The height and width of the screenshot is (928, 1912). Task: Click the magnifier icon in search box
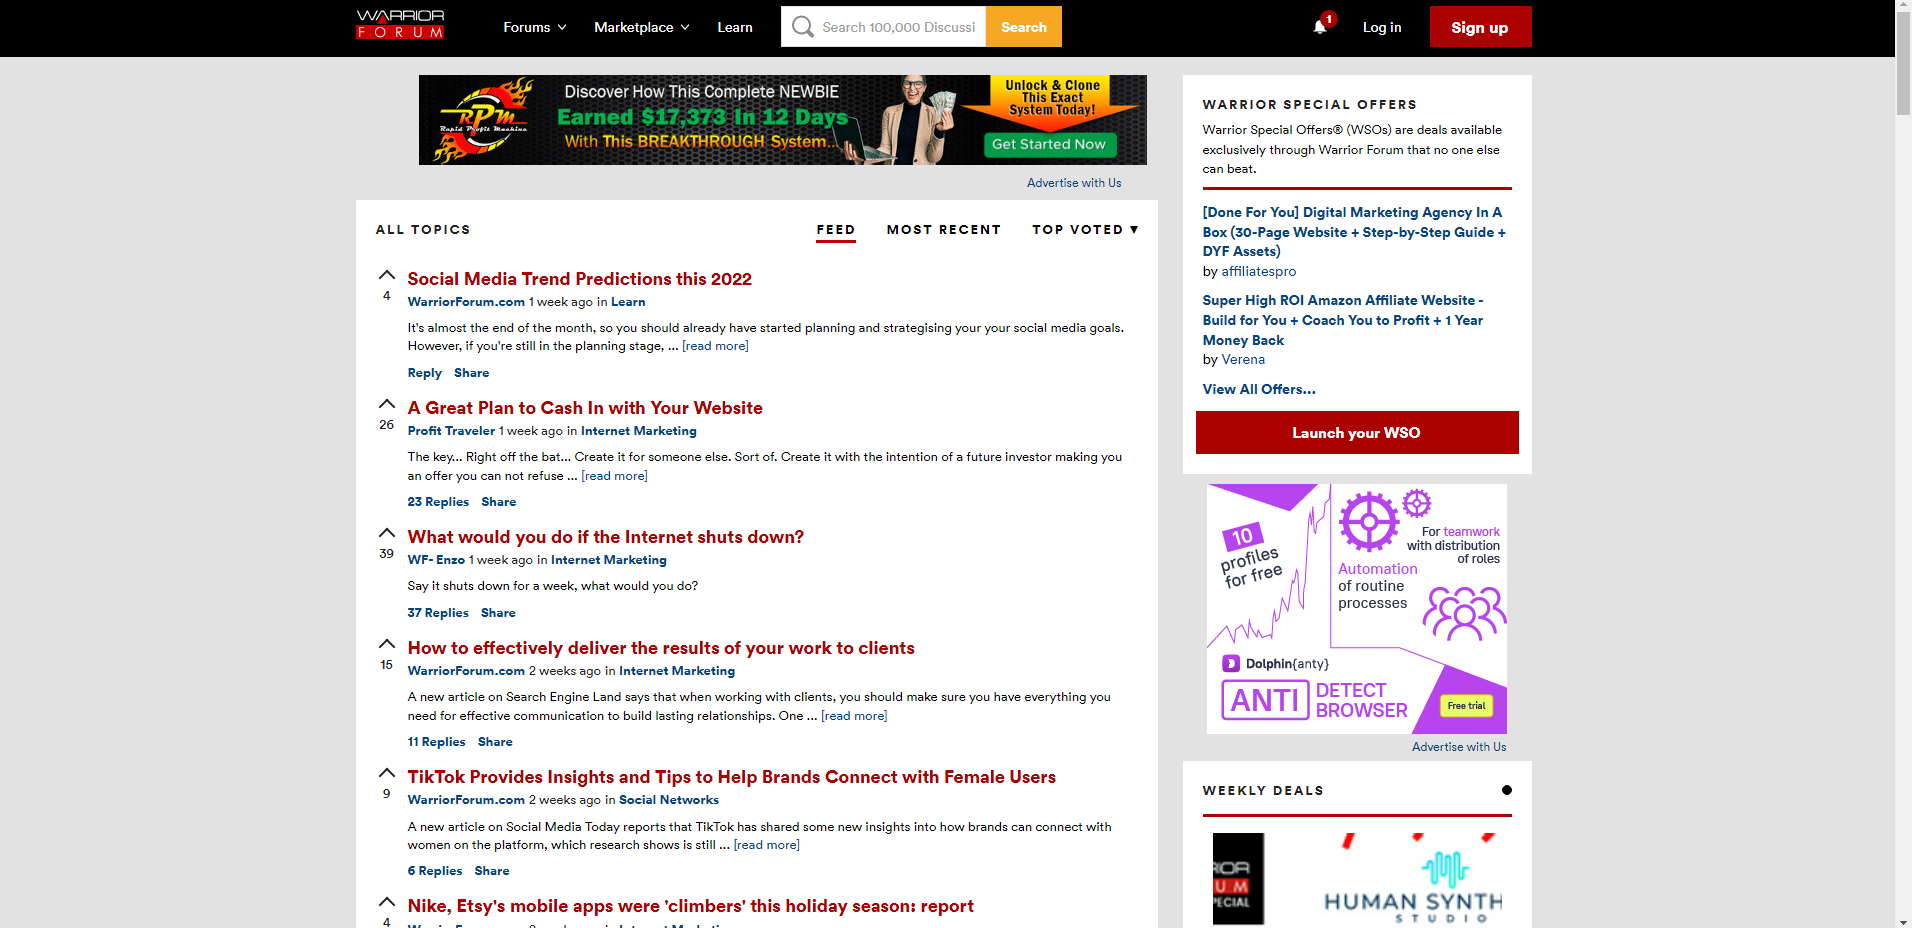click(x=802, y=27)
